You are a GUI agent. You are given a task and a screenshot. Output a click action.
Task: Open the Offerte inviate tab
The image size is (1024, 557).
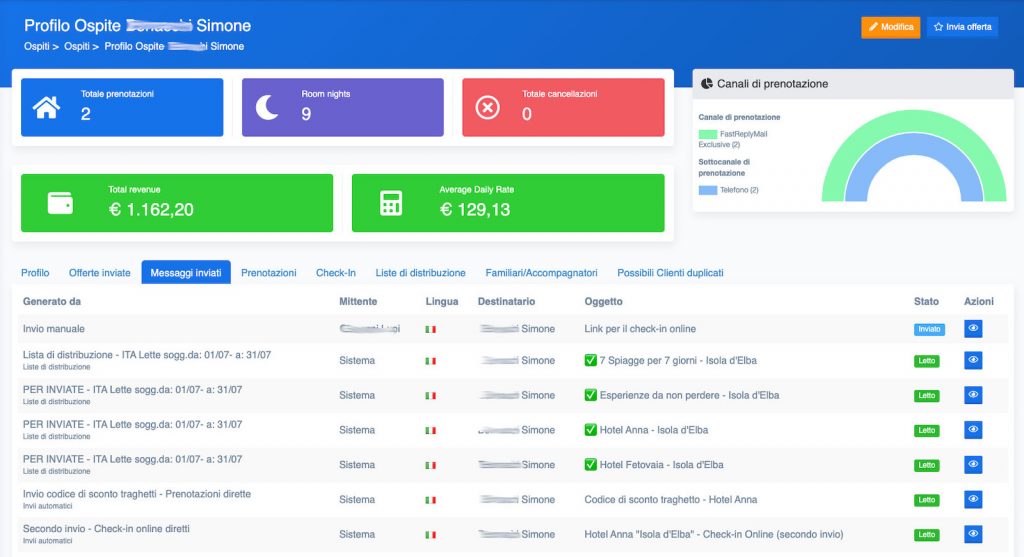coord(99,273)
